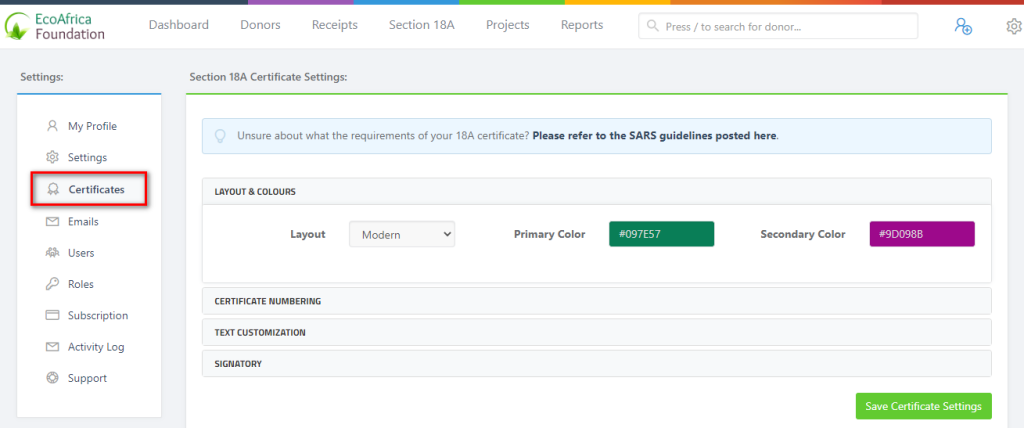Open the Section 18A menu
This screenshot has height=428, width=1024.
pos(421,25)
